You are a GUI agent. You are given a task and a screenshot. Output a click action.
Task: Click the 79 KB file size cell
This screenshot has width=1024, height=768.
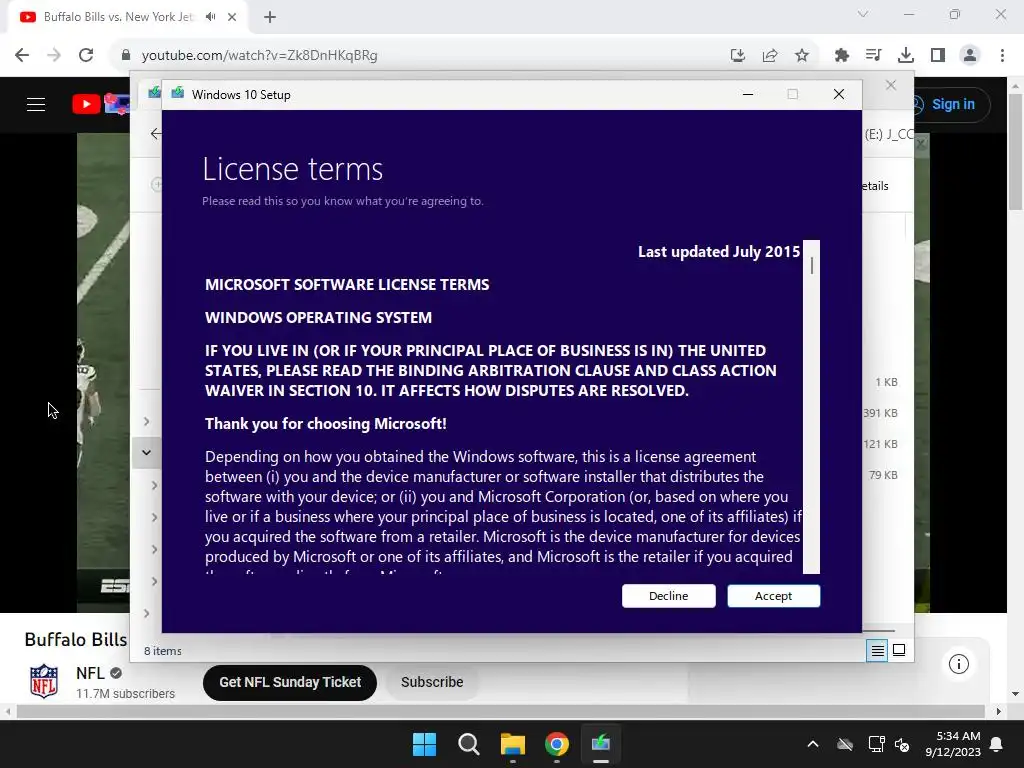point(883,475)
